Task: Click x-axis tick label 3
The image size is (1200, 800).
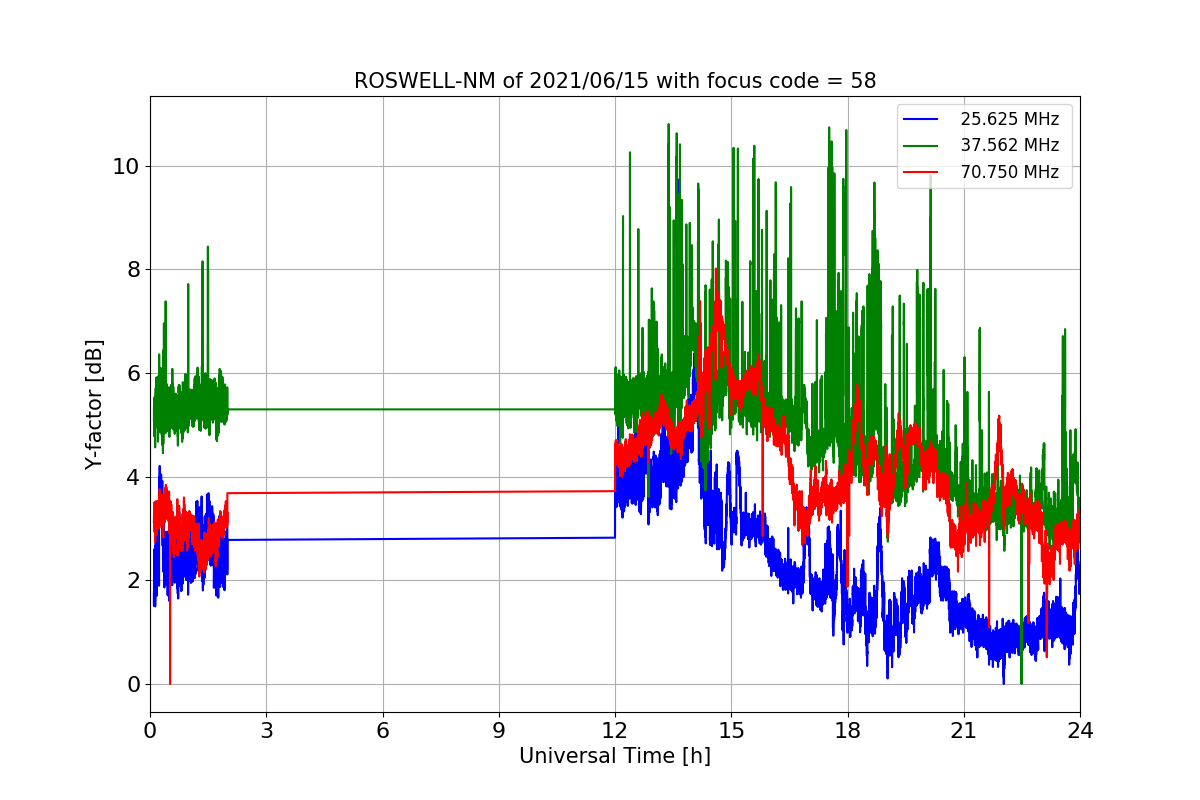Action: pos(266,731)
